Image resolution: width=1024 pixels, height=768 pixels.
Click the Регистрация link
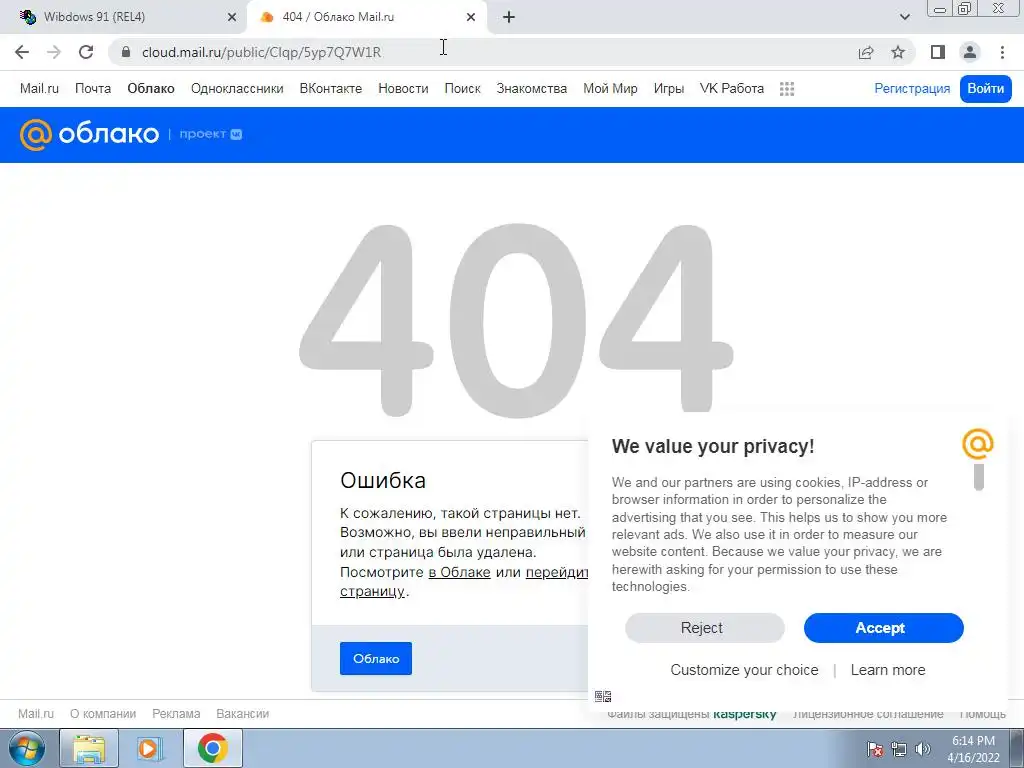tap(912, 89)
